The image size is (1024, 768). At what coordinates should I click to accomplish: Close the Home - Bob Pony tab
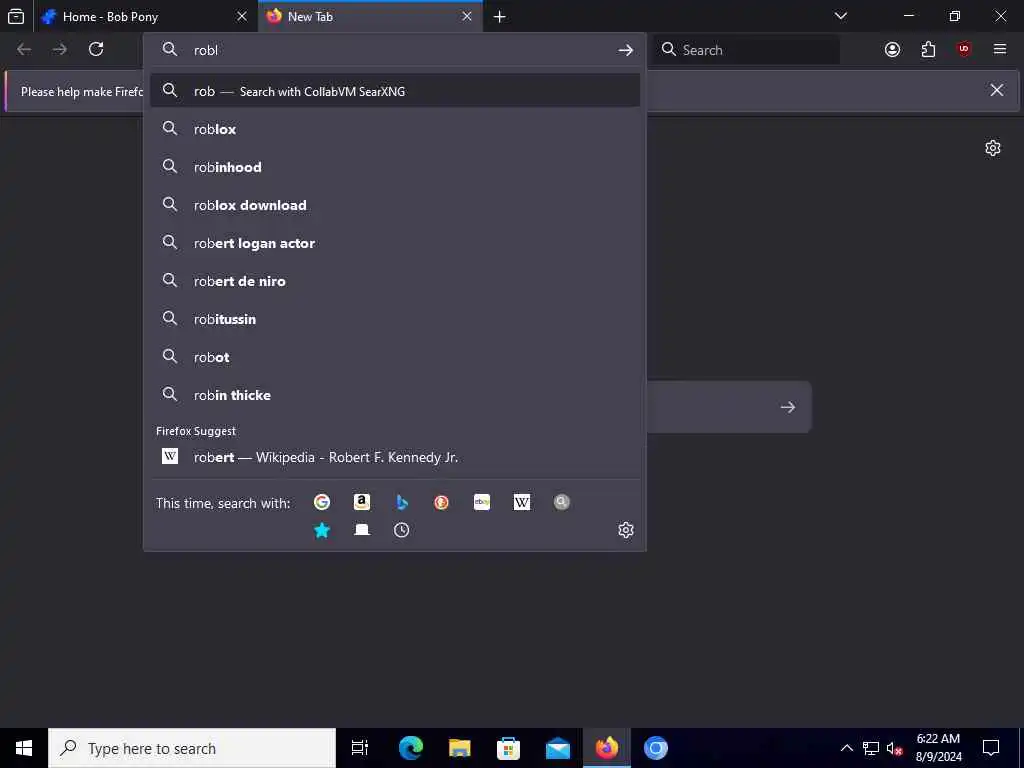pos(242,16)
